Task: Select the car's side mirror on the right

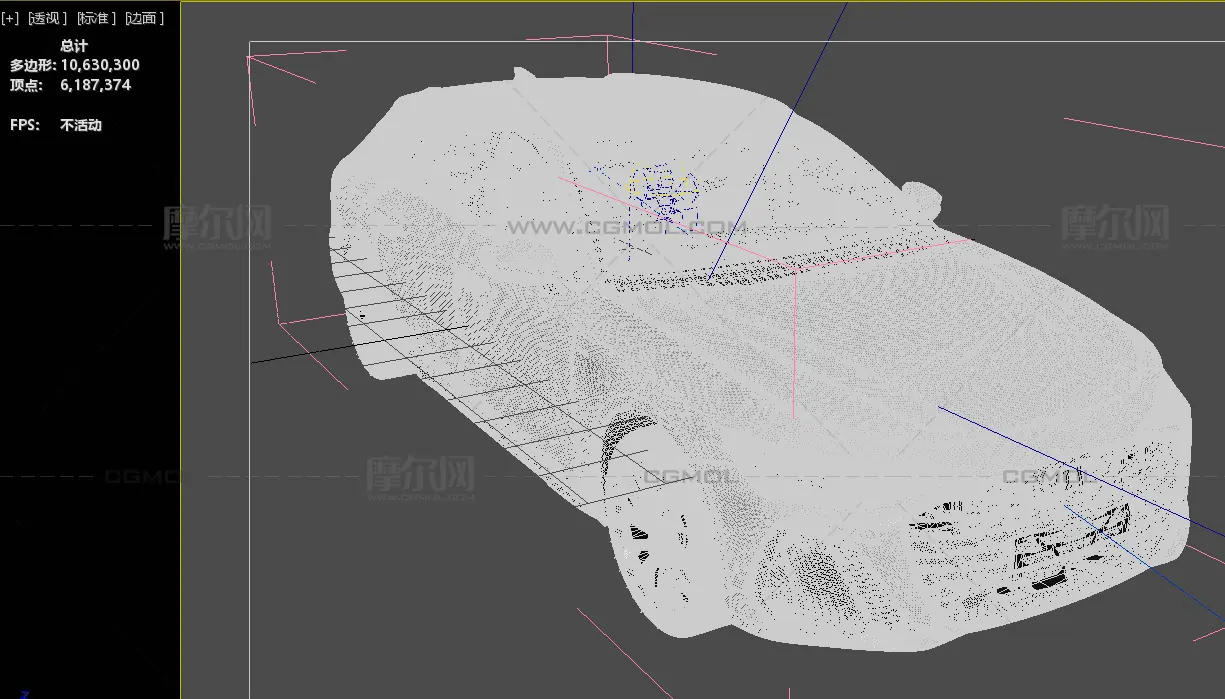Action: (922, 197)
